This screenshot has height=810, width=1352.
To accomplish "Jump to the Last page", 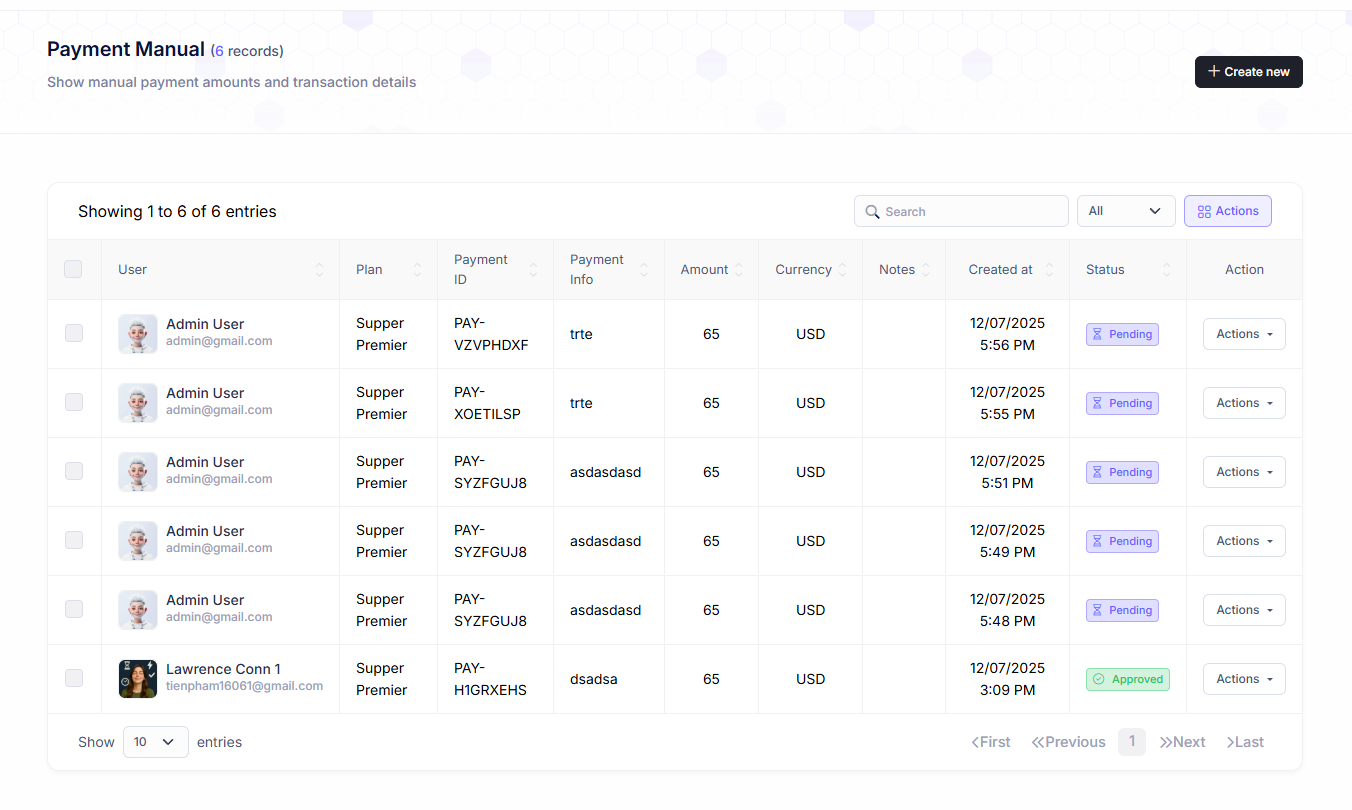I will 1245,742.
